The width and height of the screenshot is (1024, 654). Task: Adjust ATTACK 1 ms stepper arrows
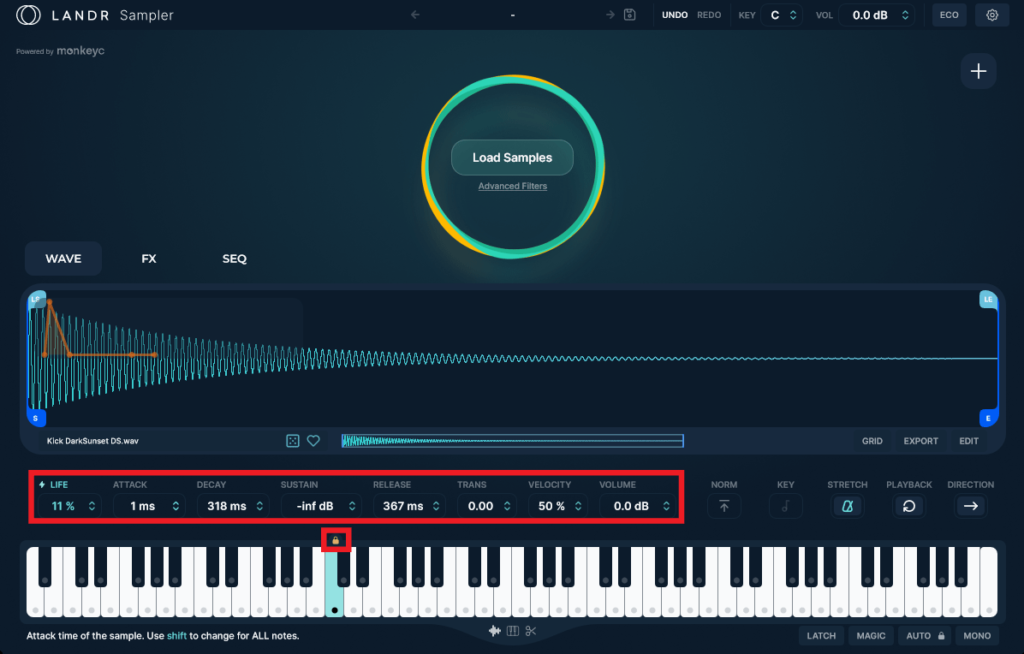point(176,506)
